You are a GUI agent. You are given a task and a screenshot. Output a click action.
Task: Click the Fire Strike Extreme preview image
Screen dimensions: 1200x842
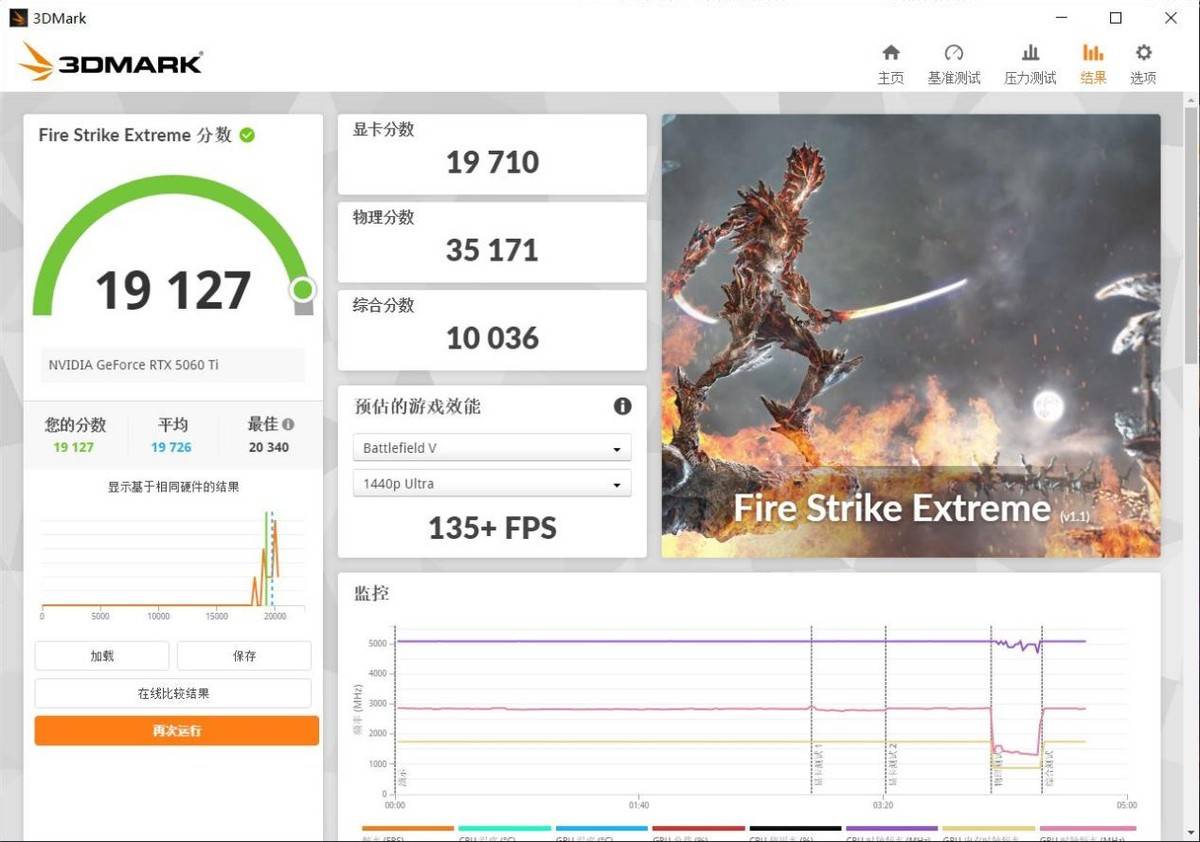click(910, 335)
